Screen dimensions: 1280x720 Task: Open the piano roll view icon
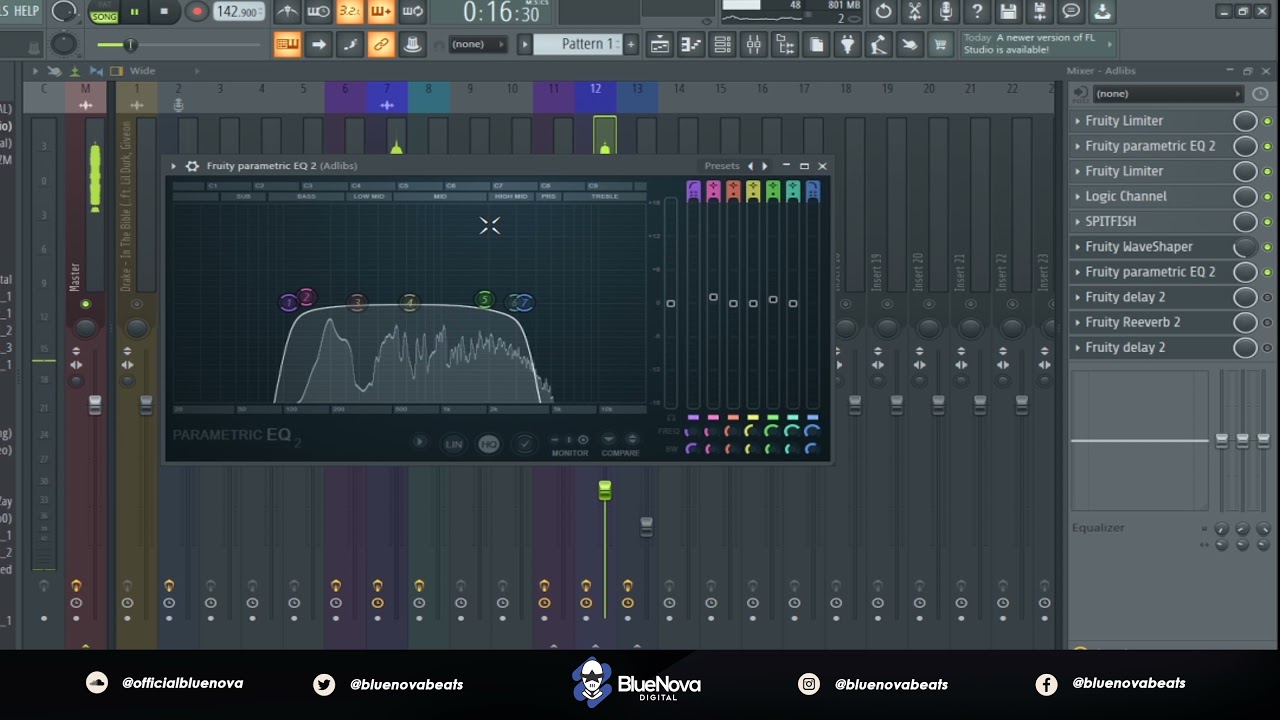[691, 44]
